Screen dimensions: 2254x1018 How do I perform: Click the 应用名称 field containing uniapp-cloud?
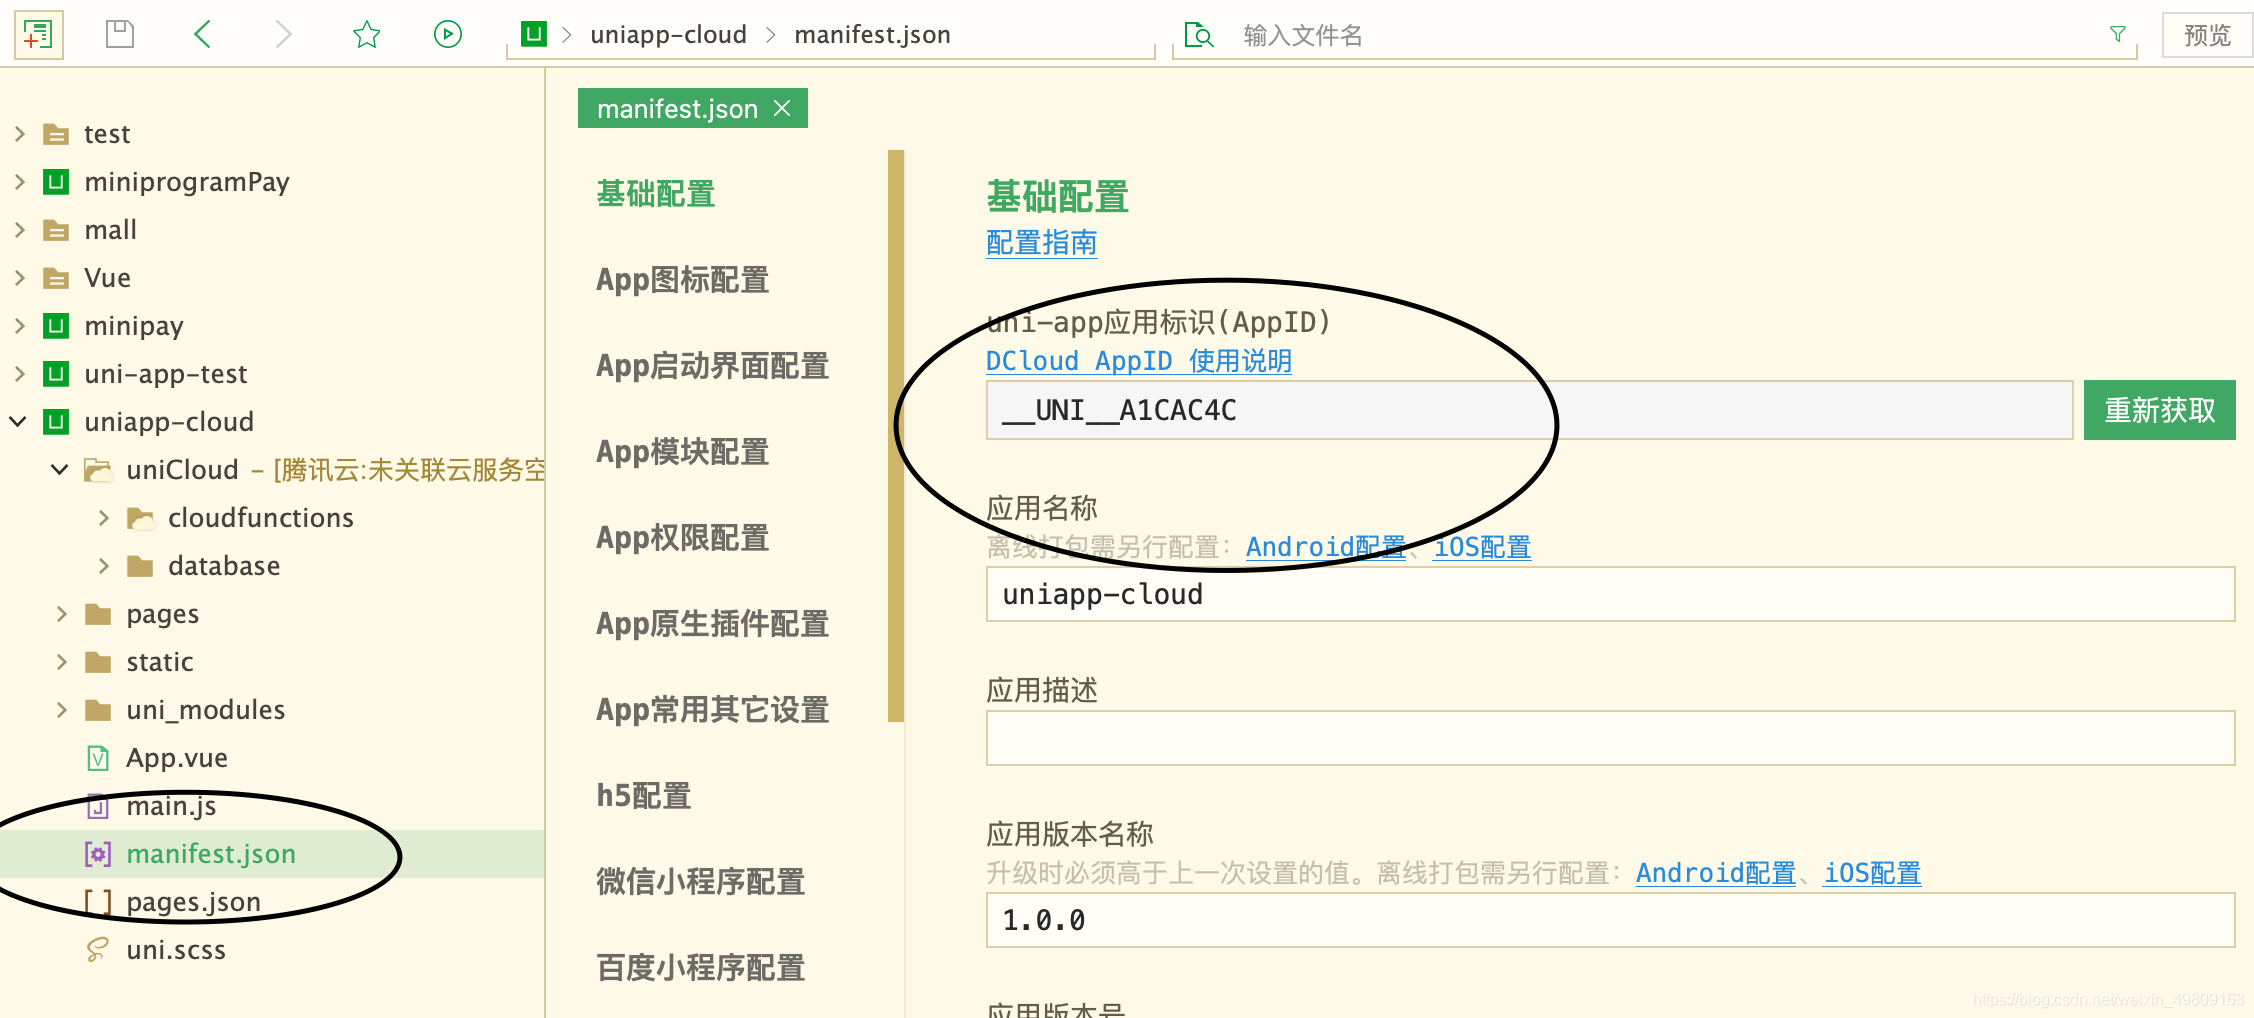click(x=1610, y=594)
